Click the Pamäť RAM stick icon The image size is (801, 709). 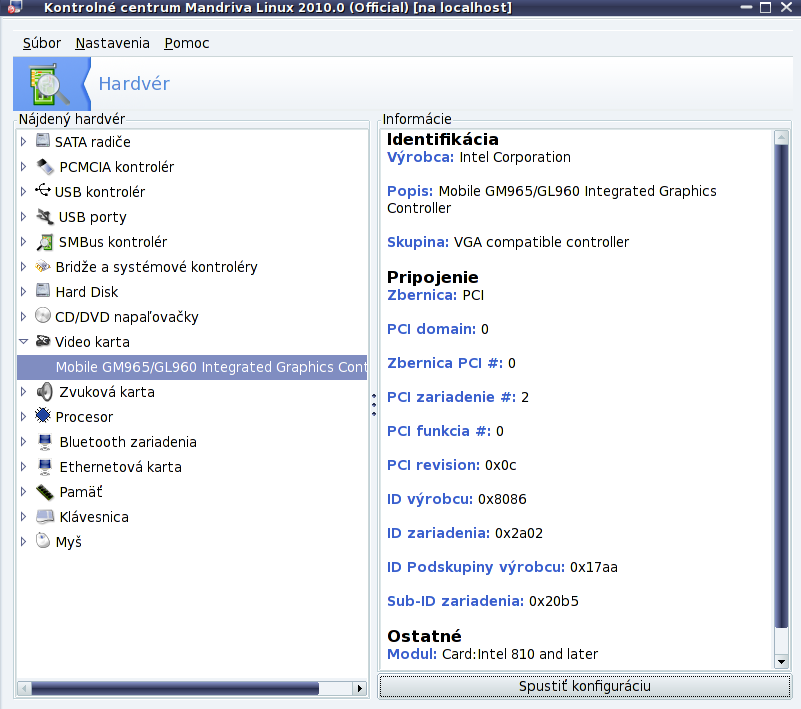45,492
